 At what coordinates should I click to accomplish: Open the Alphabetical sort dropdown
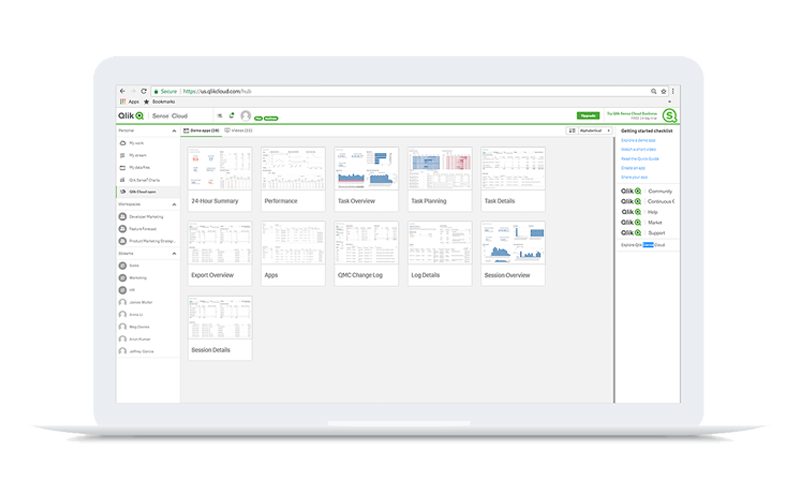point(595,131)
